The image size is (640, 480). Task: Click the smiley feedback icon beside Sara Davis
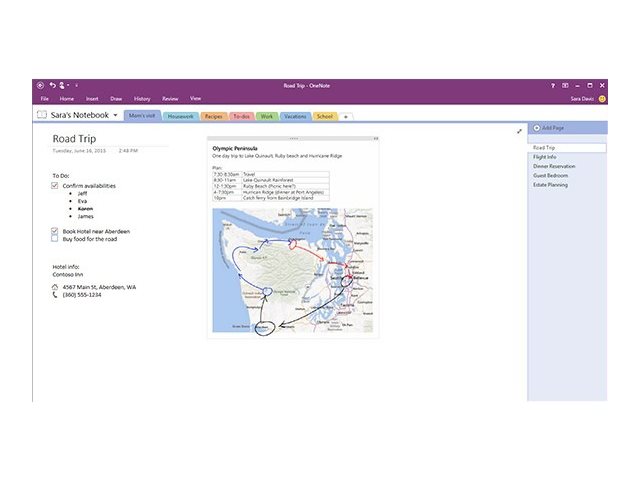(602, 99)
